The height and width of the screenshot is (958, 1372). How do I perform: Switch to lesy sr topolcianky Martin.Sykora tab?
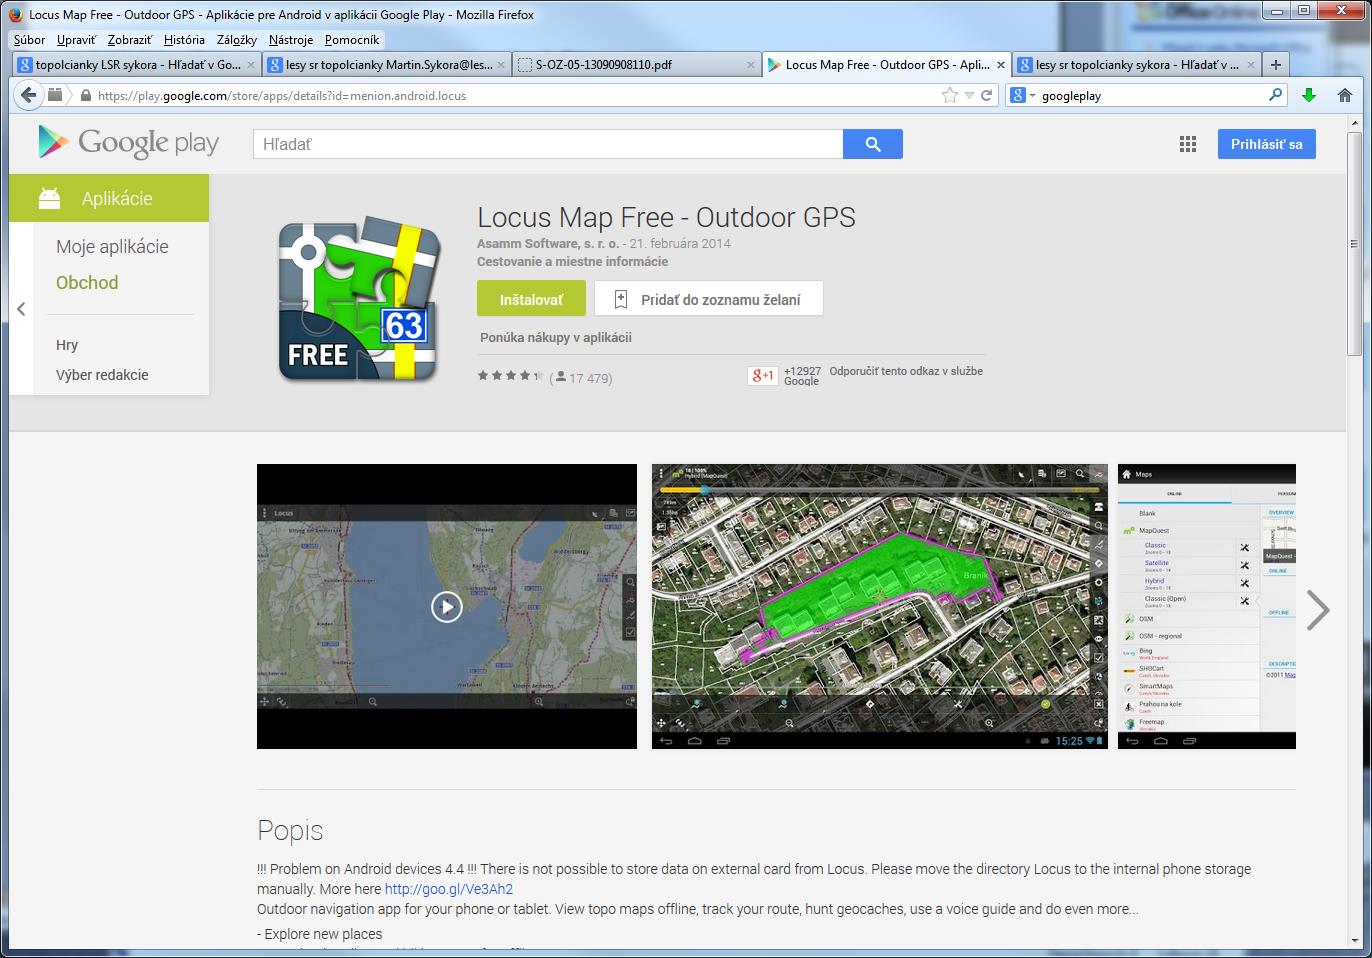tap(385, 65)
